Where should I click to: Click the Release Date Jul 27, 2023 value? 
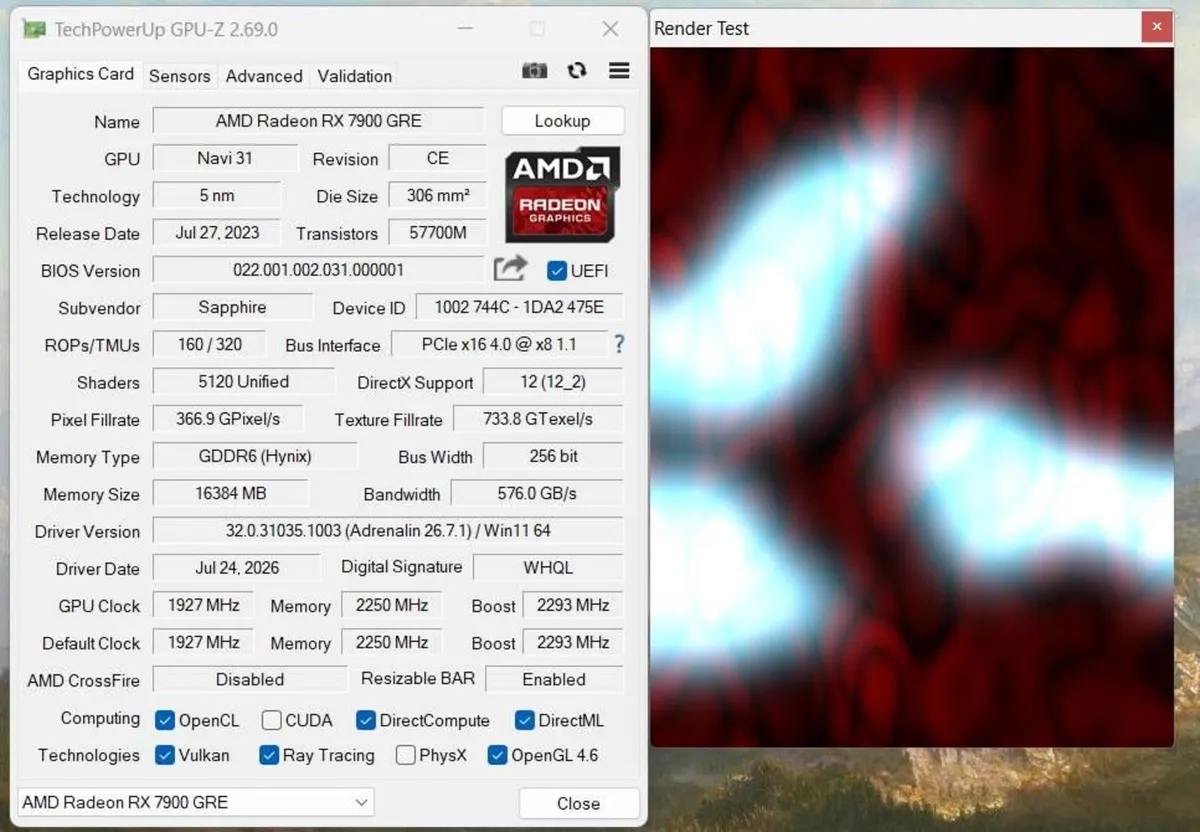[217, 233]
